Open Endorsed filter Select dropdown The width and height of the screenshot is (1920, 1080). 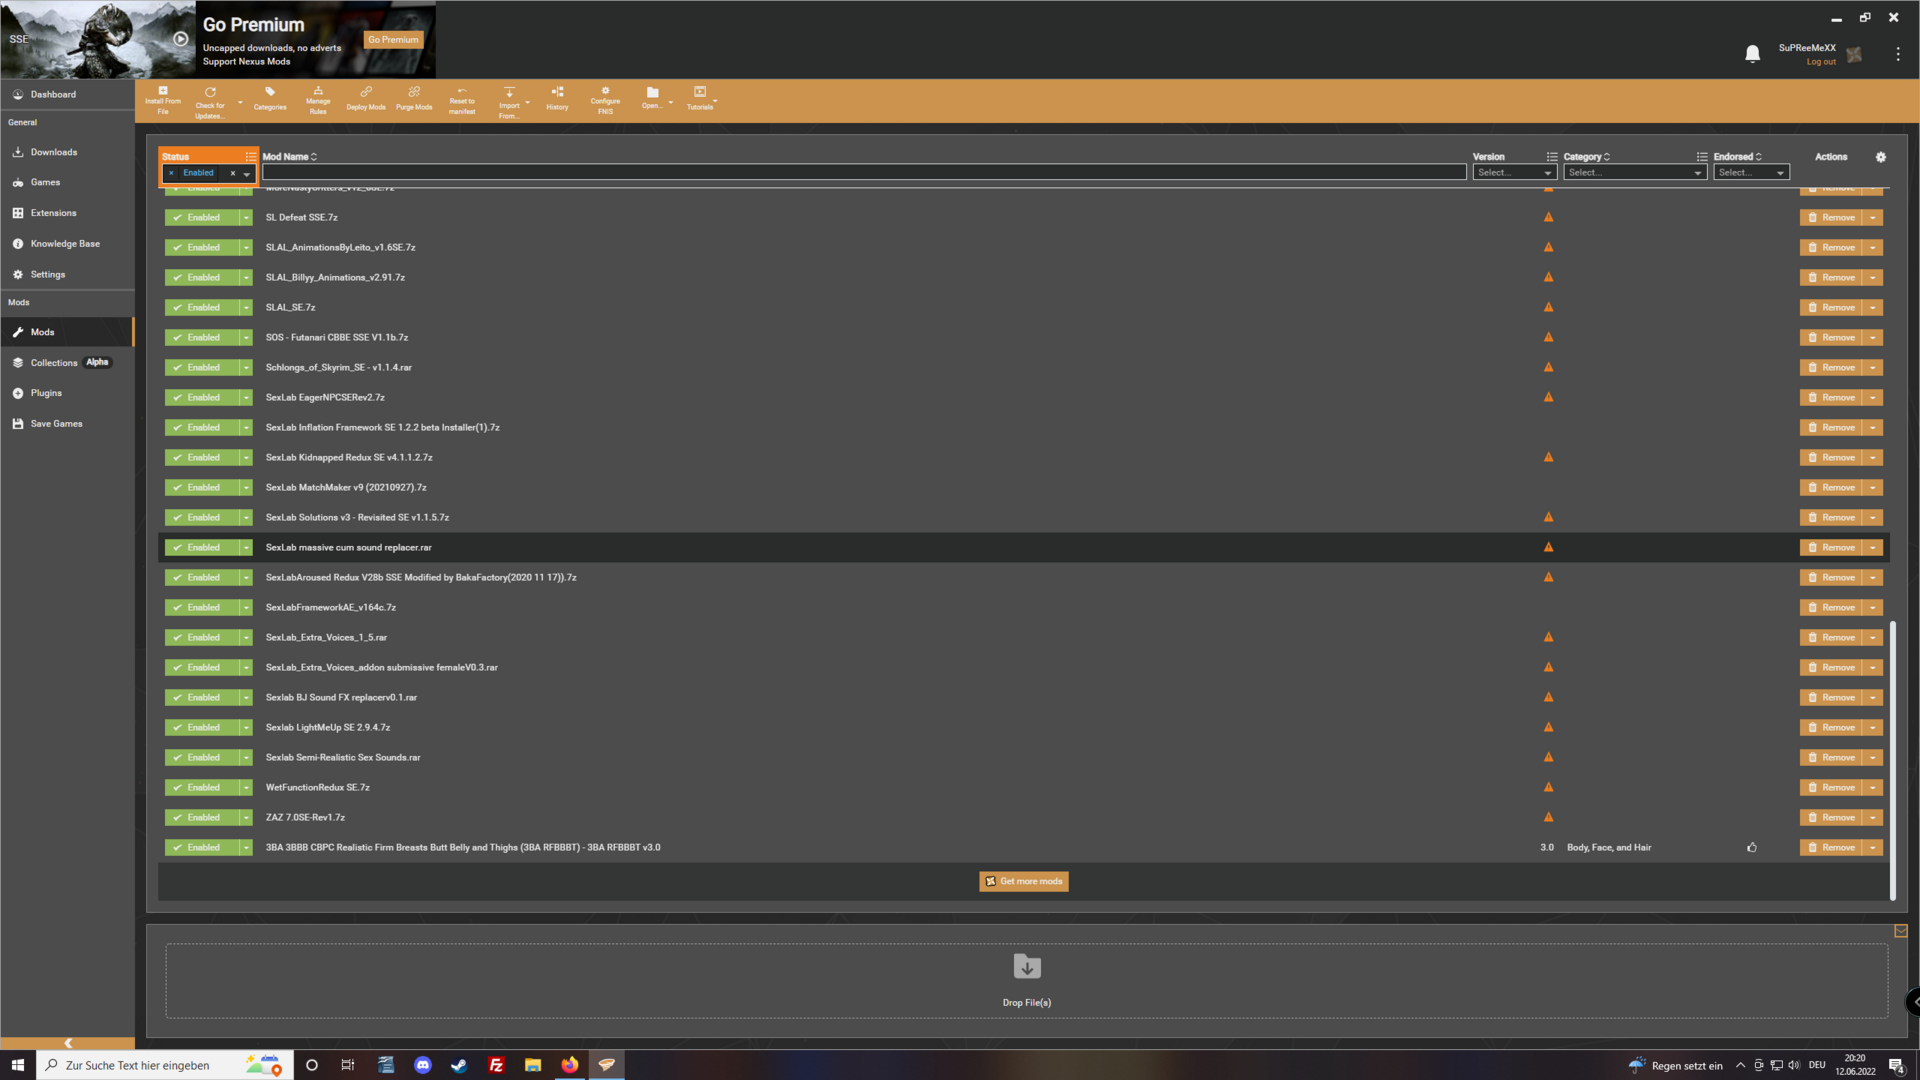[x=1750, y=173]
